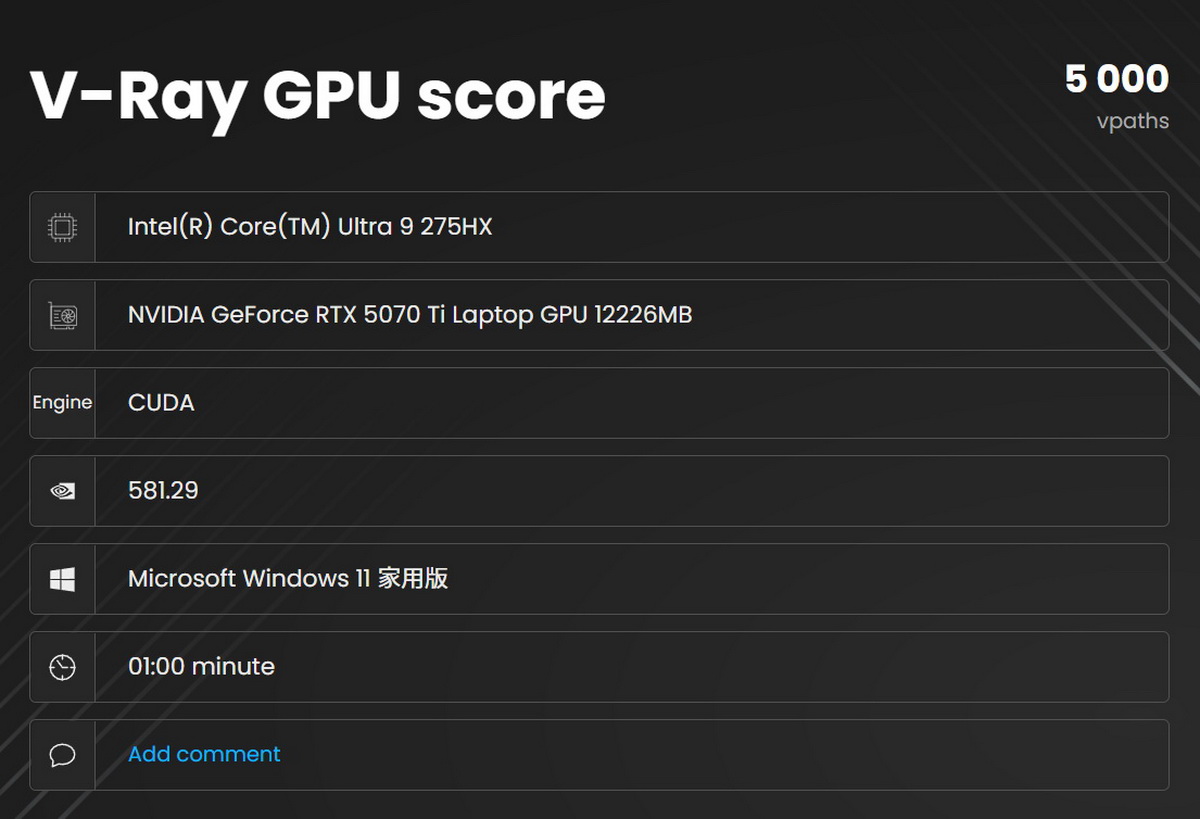Click the 12226MB GPU memory value
This screenshot has width=1200, height=819.
[642, 315]
